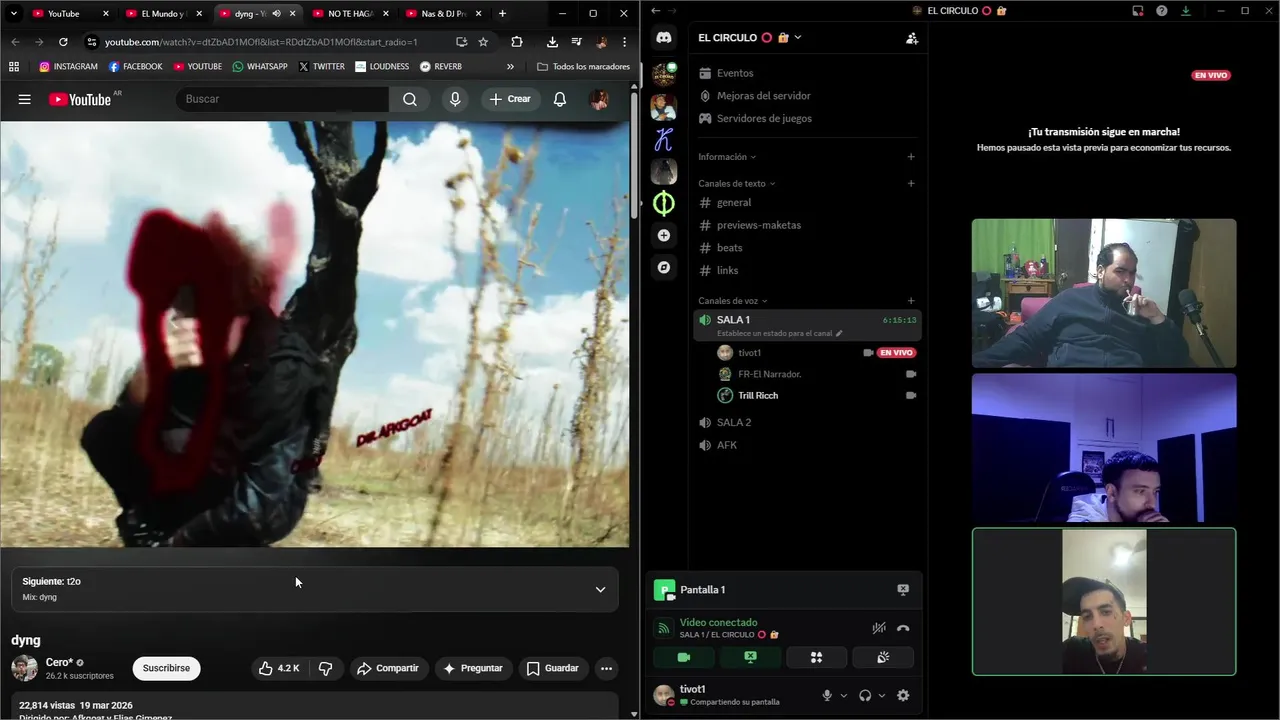The image size is (1280, 720).
Task: Open YouTube notifications bell
Action: (560, 99)
